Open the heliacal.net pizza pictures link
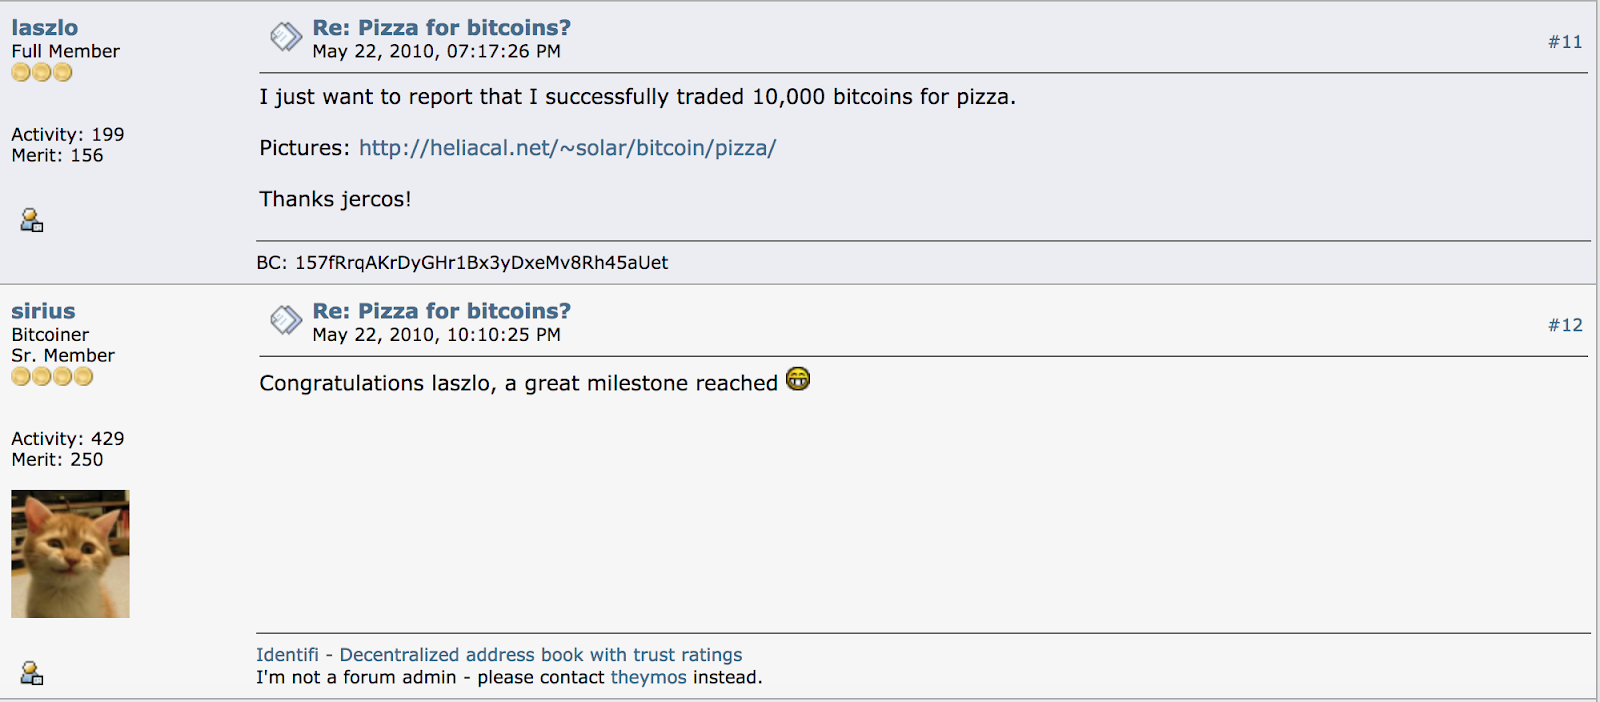 (567, 148)
